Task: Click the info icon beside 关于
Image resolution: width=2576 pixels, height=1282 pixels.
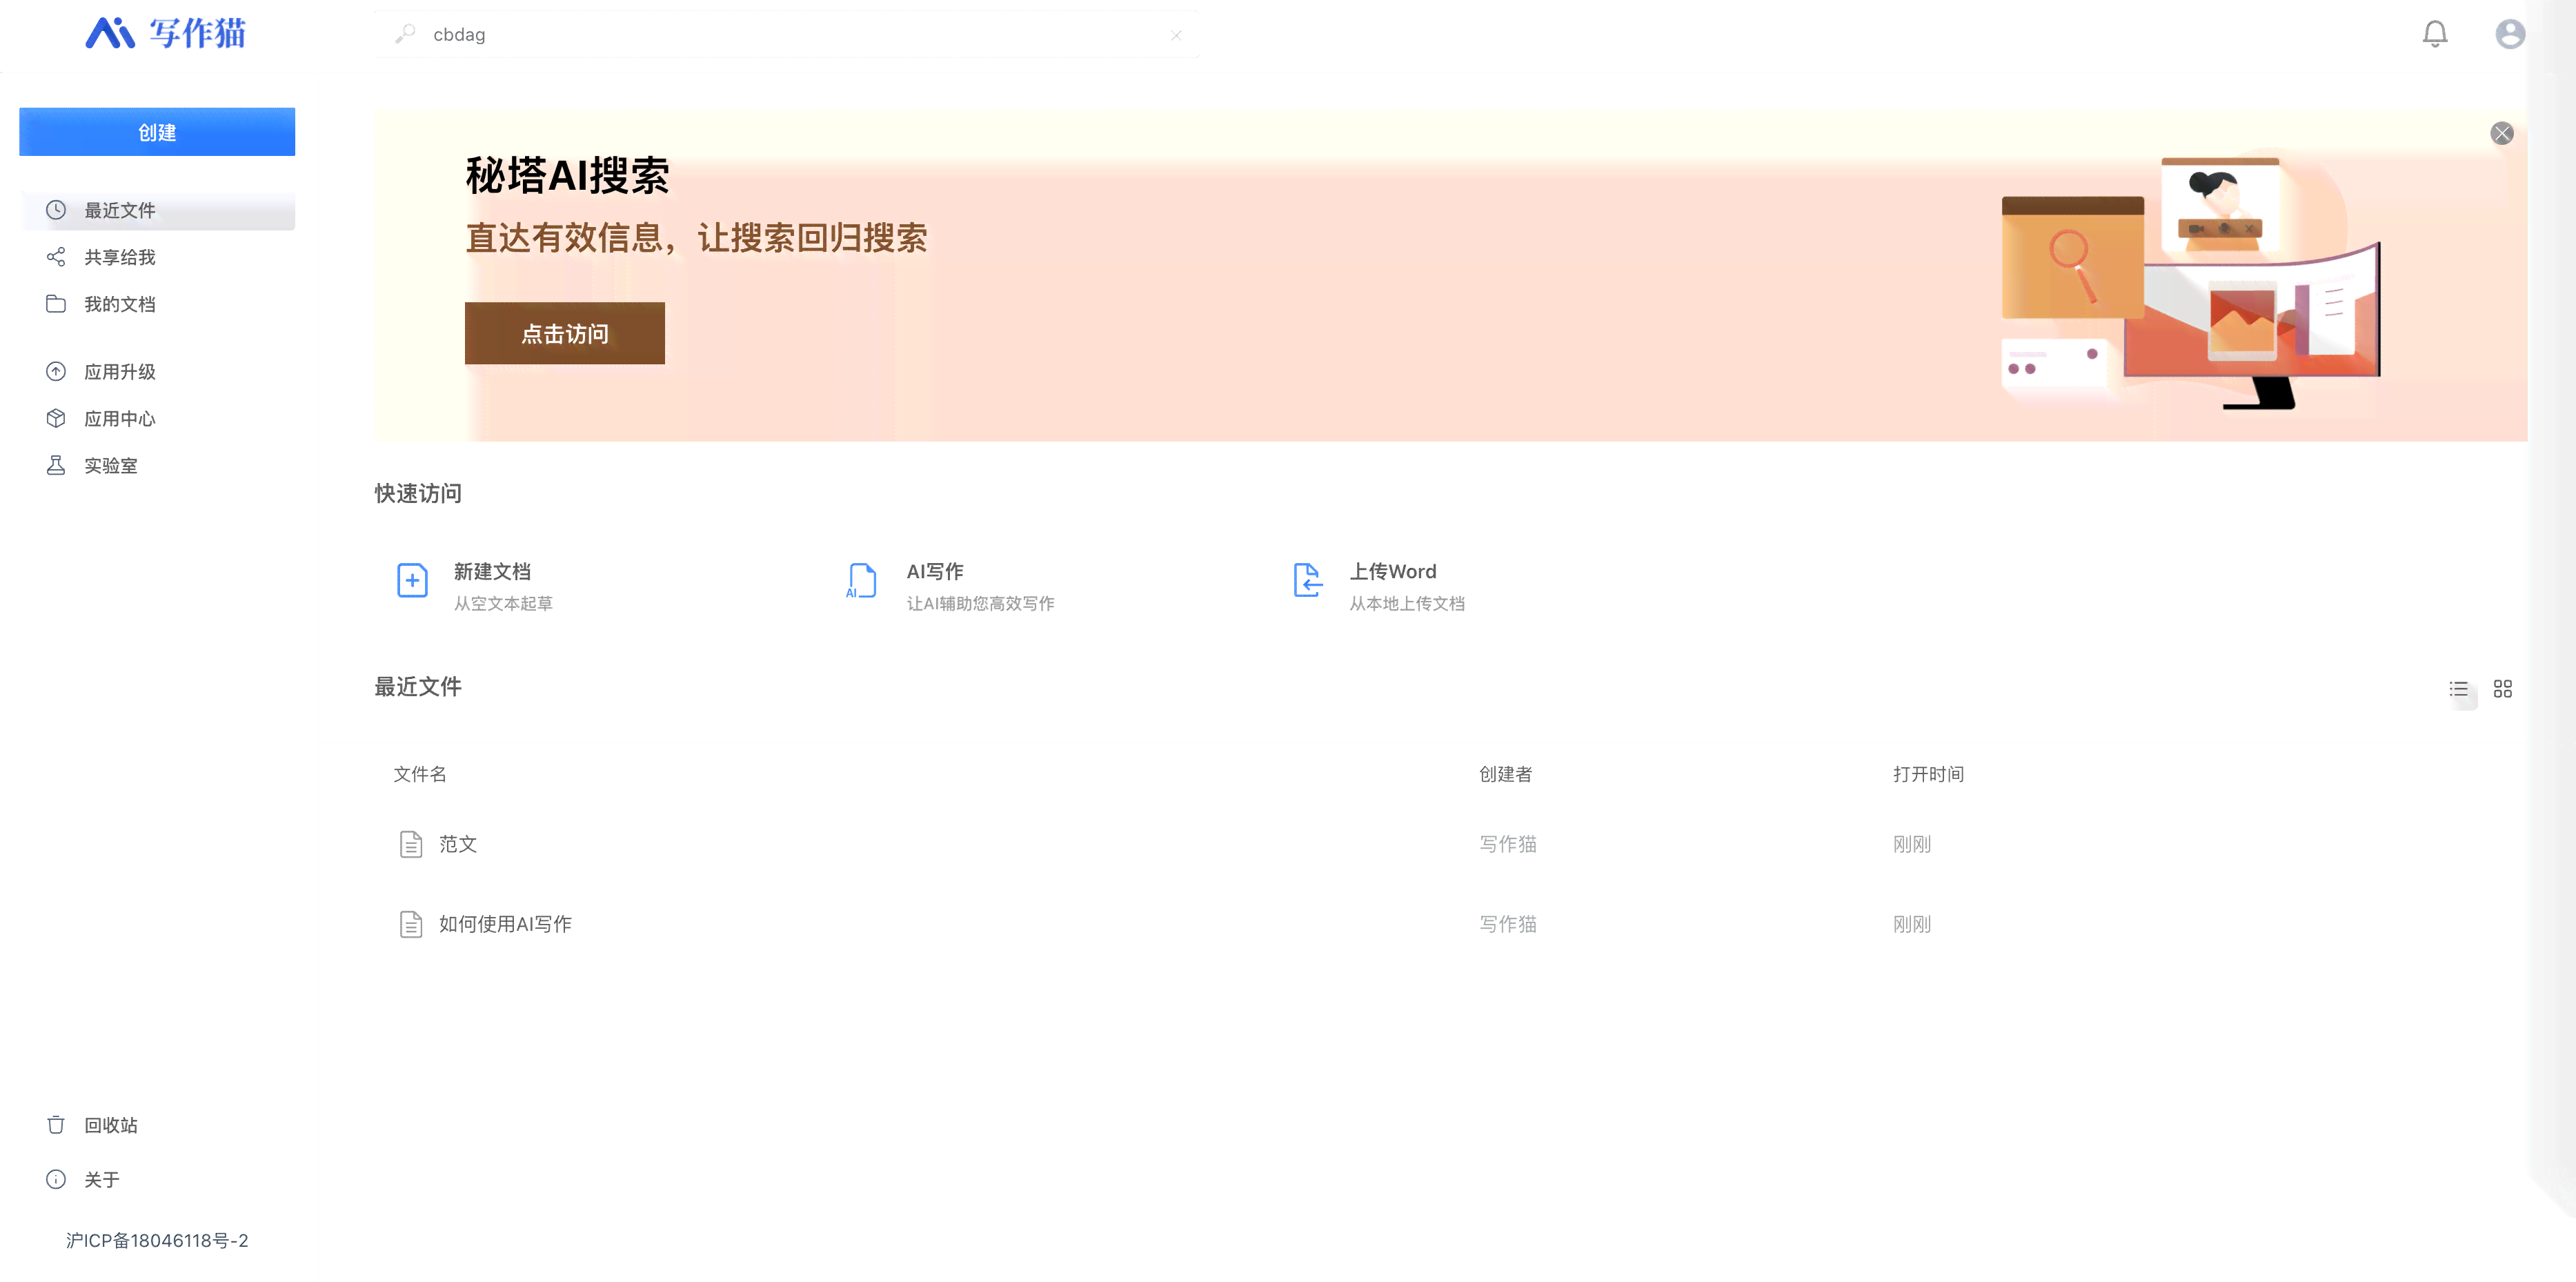Action: [x=56, y=1180]
